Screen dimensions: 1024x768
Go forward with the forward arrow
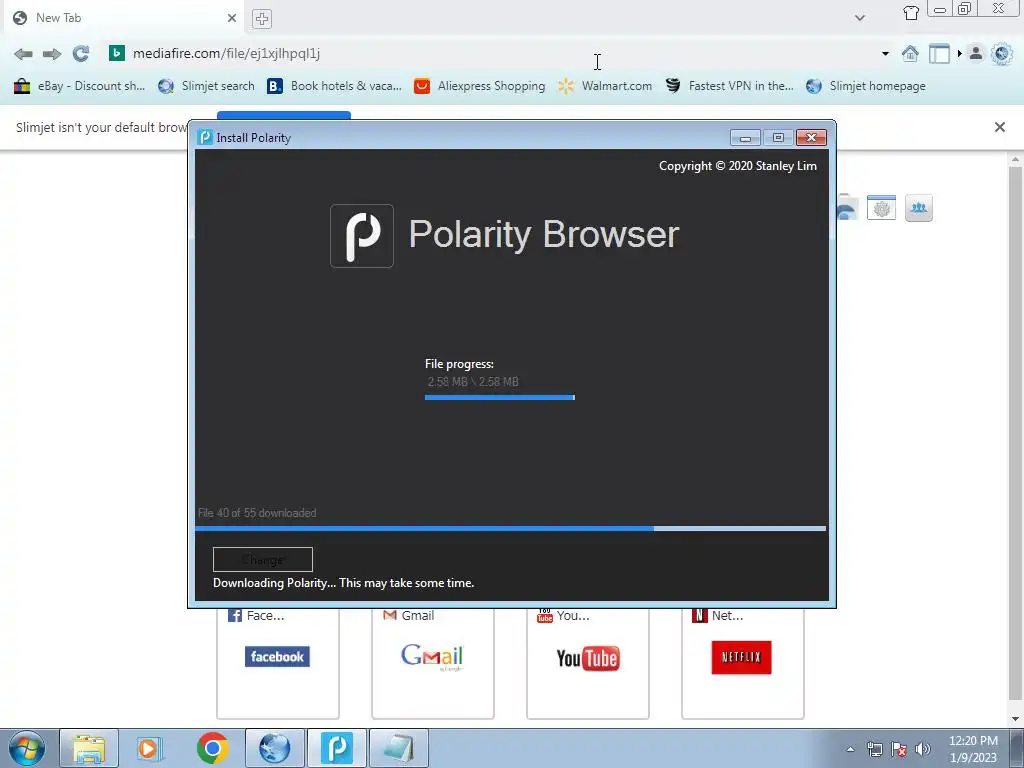click(52, 54)
